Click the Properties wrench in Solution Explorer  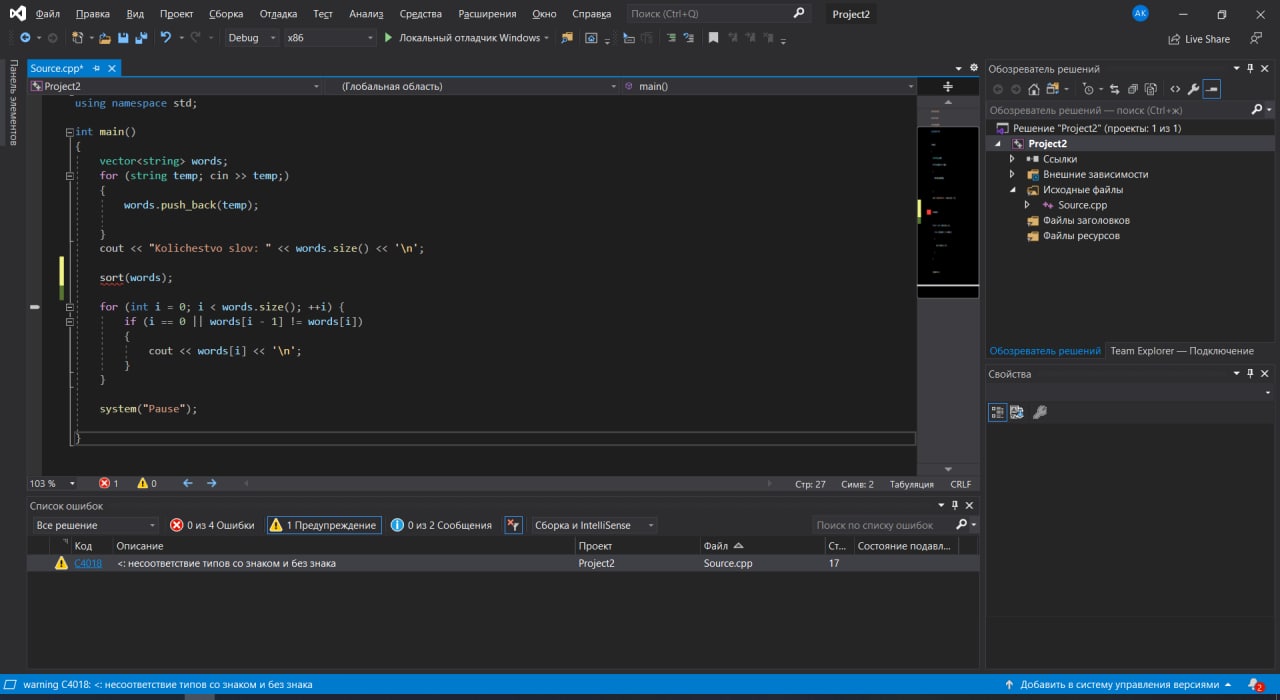(x=1193, y=89)
